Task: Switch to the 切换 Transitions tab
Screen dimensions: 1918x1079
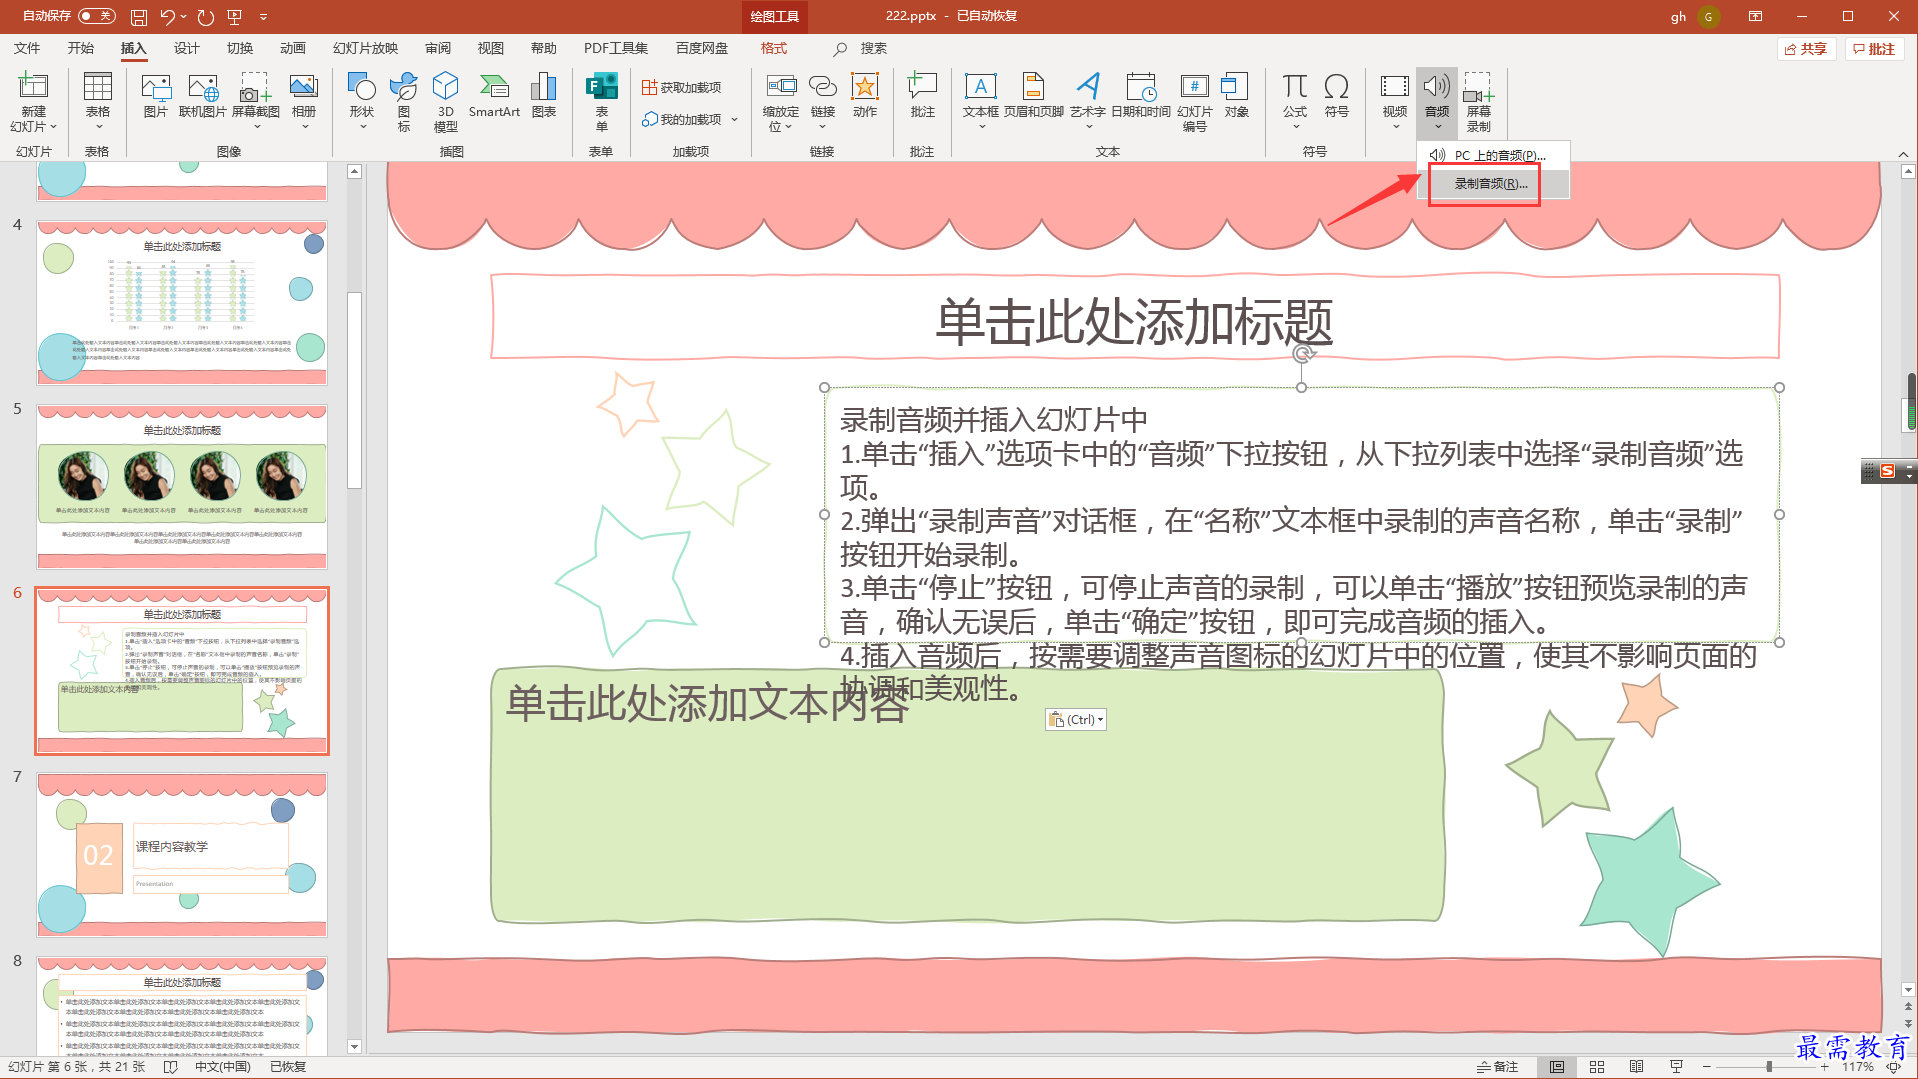Action: (239, 48)
